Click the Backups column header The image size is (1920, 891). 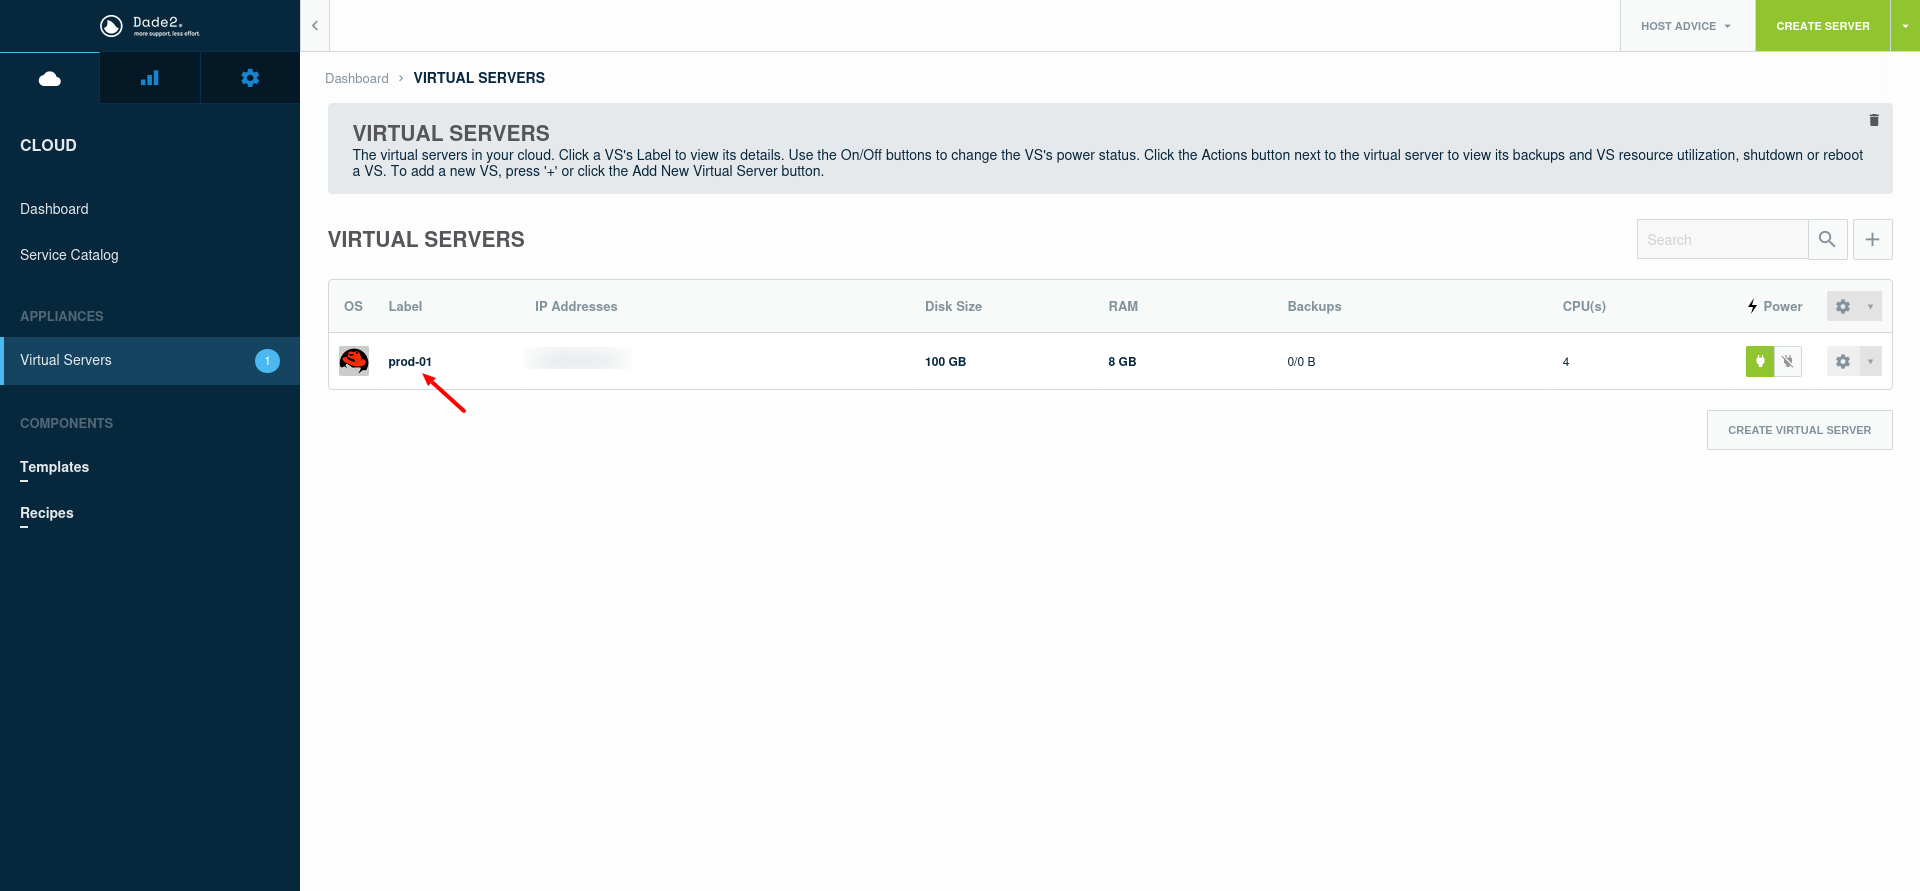tap(1314, 306)
